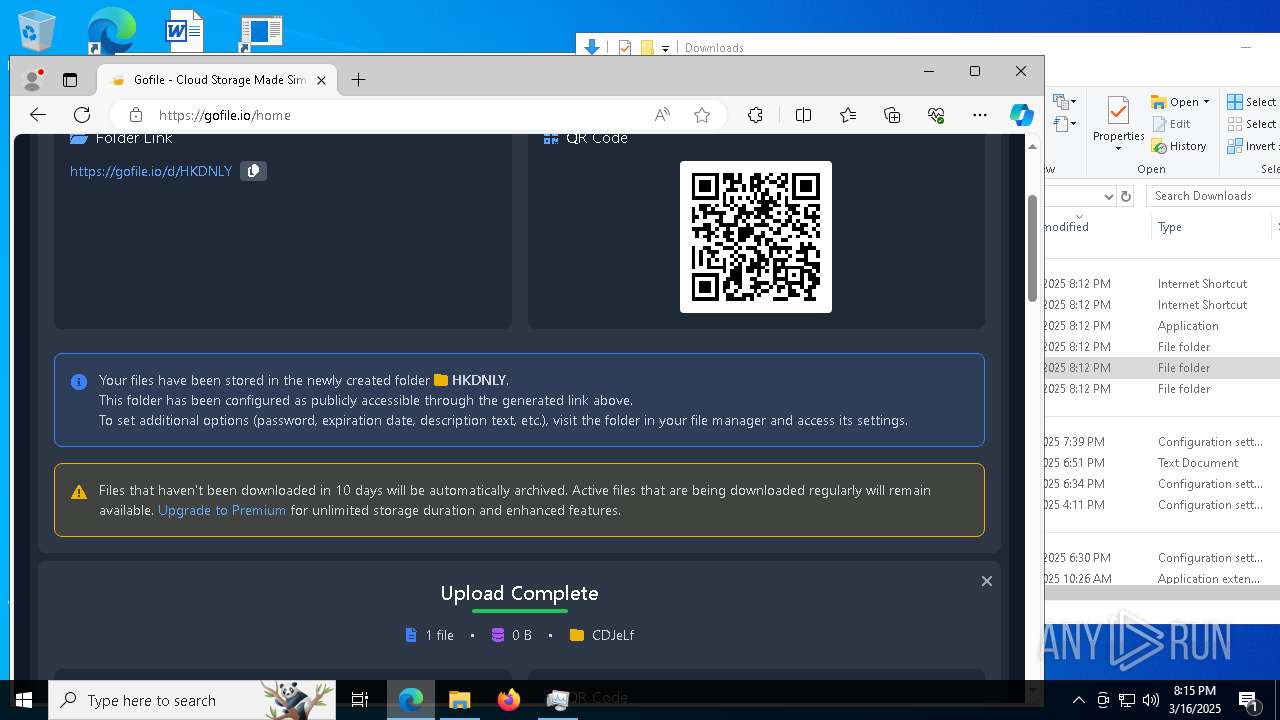The width and height of the screenshot is (1280, 720).
Task: Click the info icon in the blue notice
Action: click(x=79, y=382)
